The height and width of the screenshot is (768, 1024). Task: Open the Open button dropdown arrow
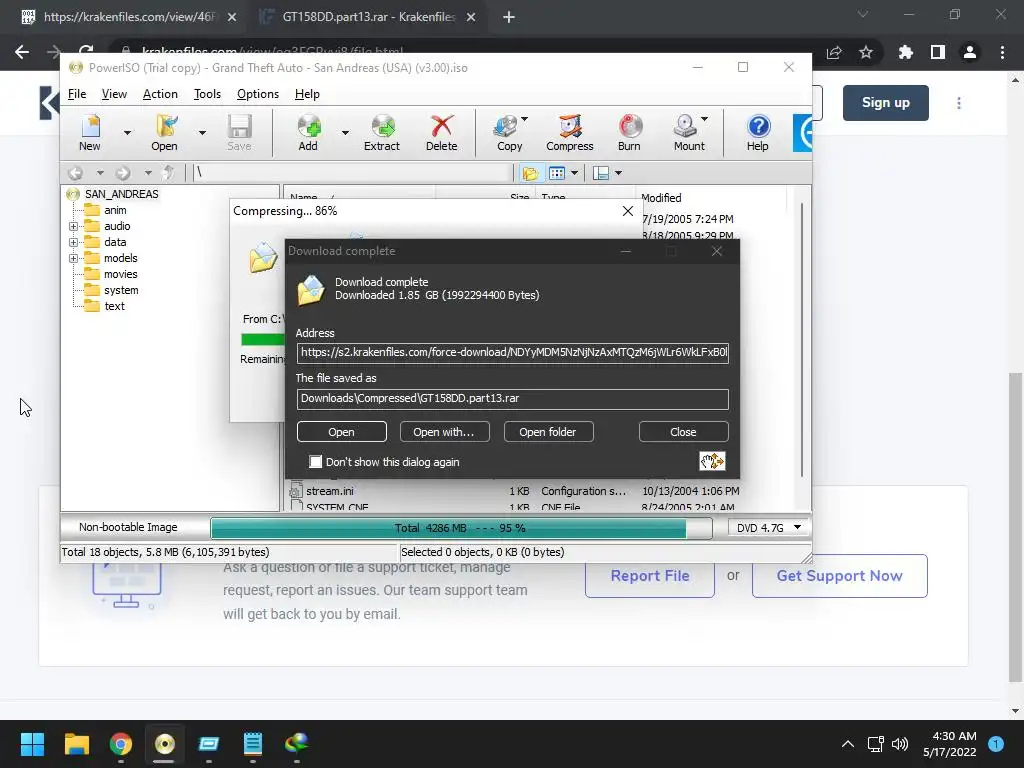[x=202, y=133]
